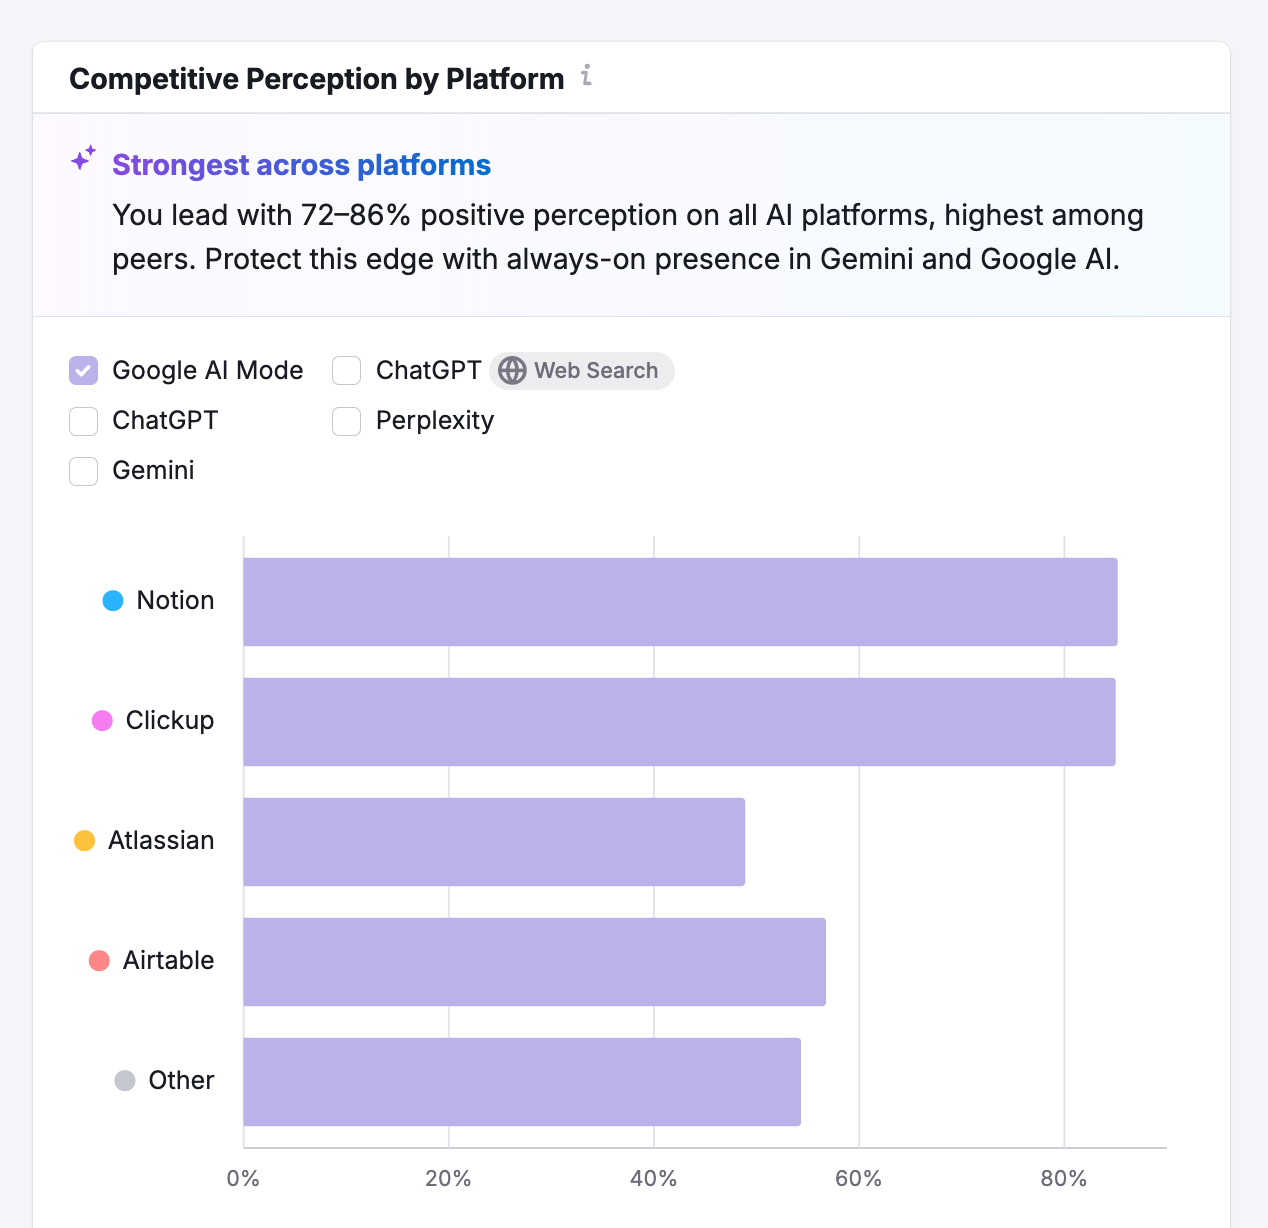Check the Gemini checkbox
The image size is (1268, 1228).
click(x=83, y=471)
